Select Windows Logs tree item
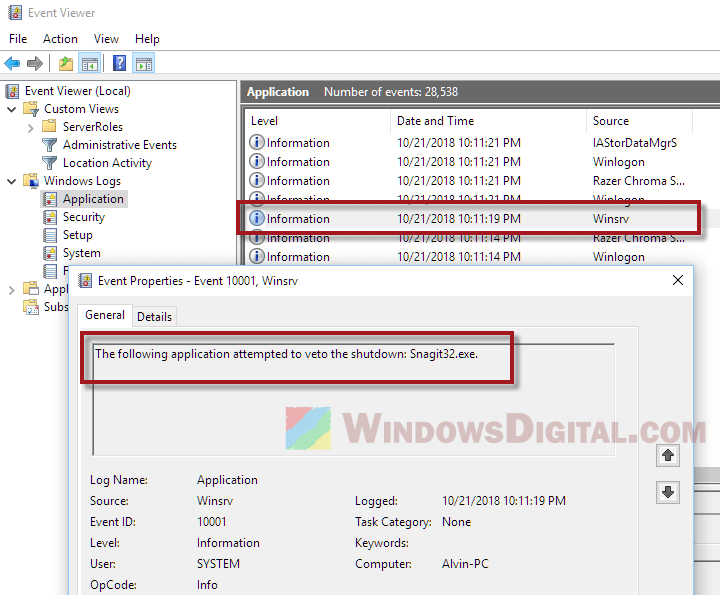The image size is (720, 595). [82, 181]
